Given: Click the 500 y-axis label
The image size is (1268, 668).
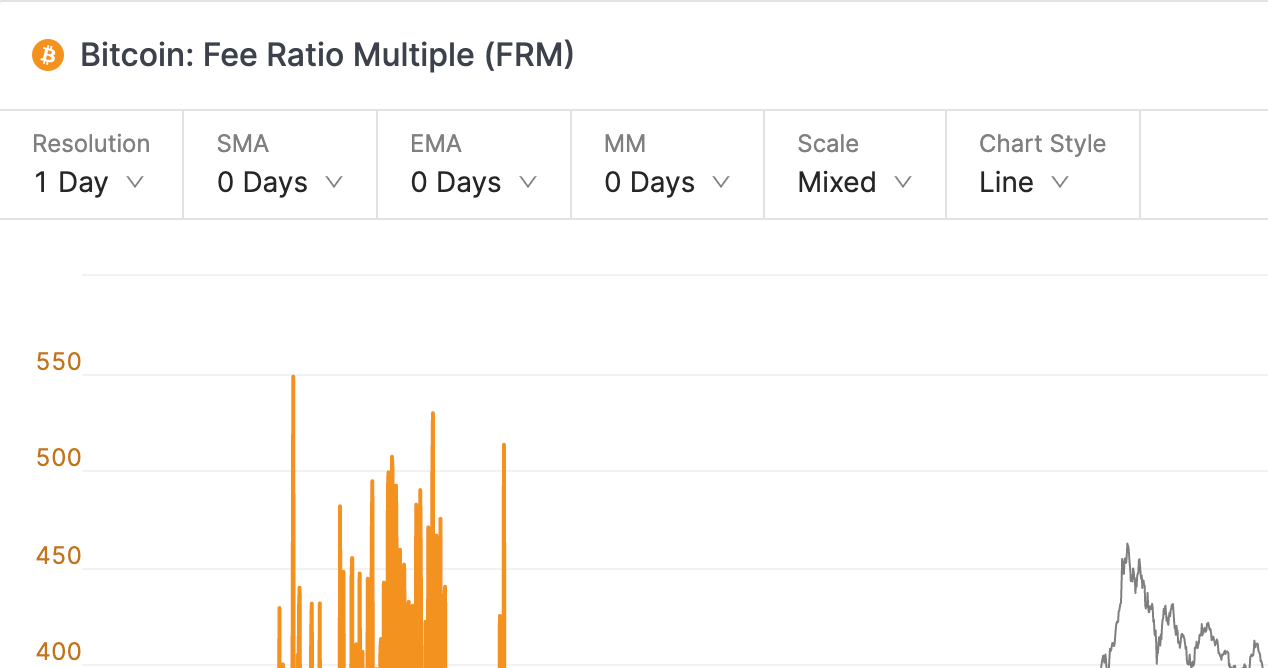Looking at the screenshot, I should (x=58, y=458).
